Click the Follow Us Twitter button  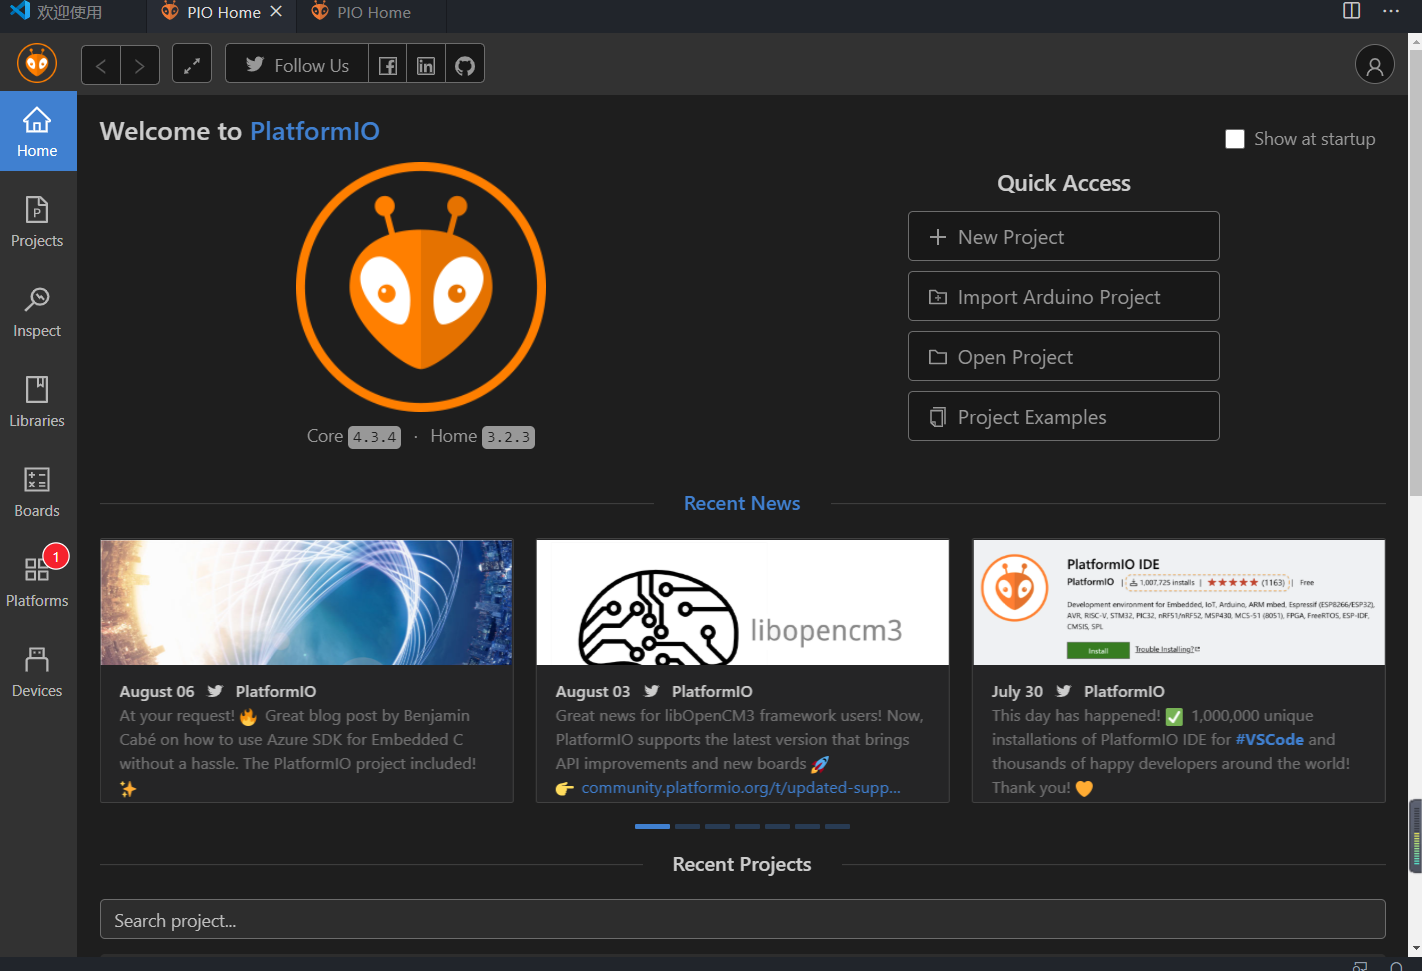coord(297,65)
